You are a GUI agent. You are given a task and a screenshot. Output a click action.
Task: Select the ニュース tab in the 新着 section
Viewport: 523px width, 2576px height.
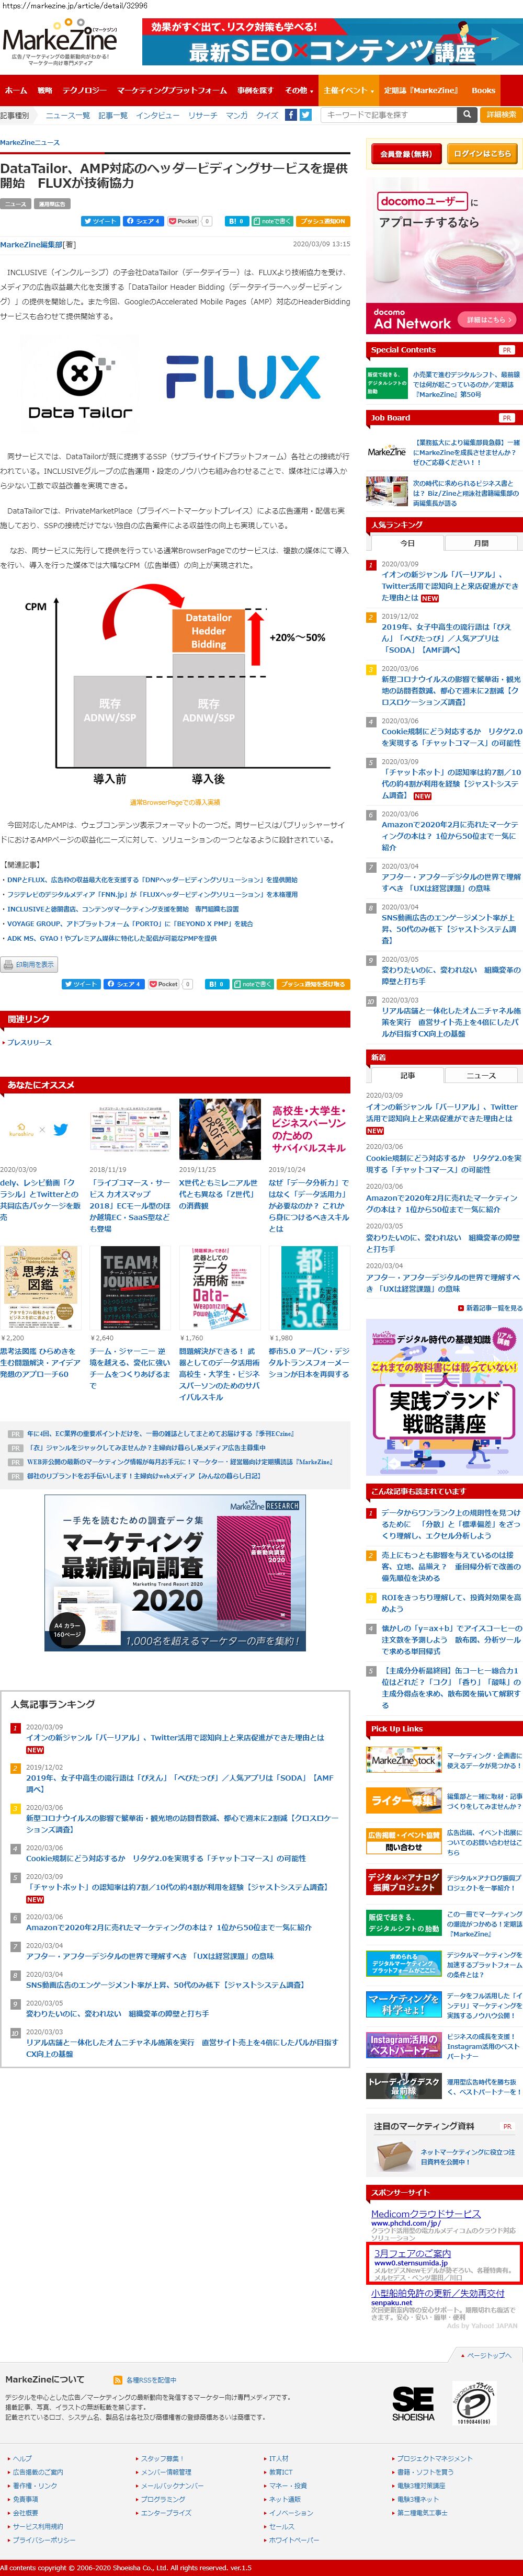pyautogui.click(x=481, y=1075)
